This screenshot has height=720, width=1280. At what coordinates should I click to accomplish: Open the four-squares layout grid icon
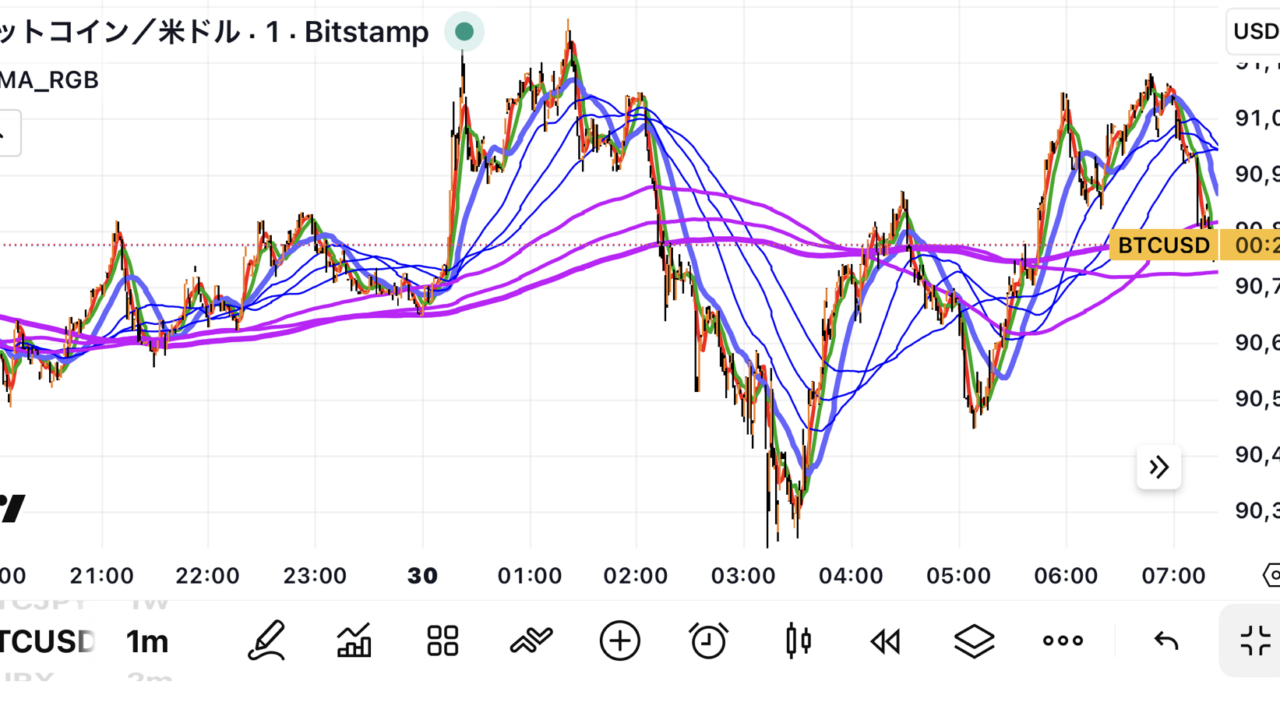pyautogui.click(x=442, y=641)
